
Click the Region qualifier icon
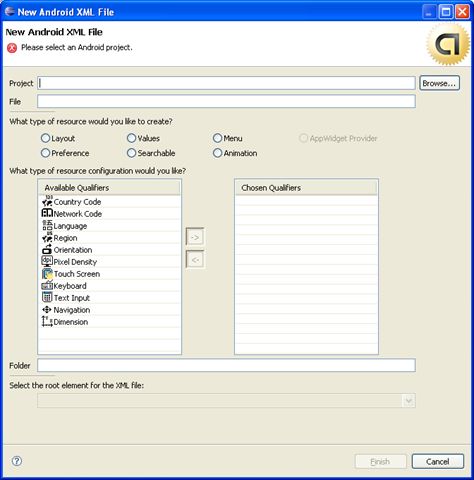pyautogui.click(x=47, y=237)
